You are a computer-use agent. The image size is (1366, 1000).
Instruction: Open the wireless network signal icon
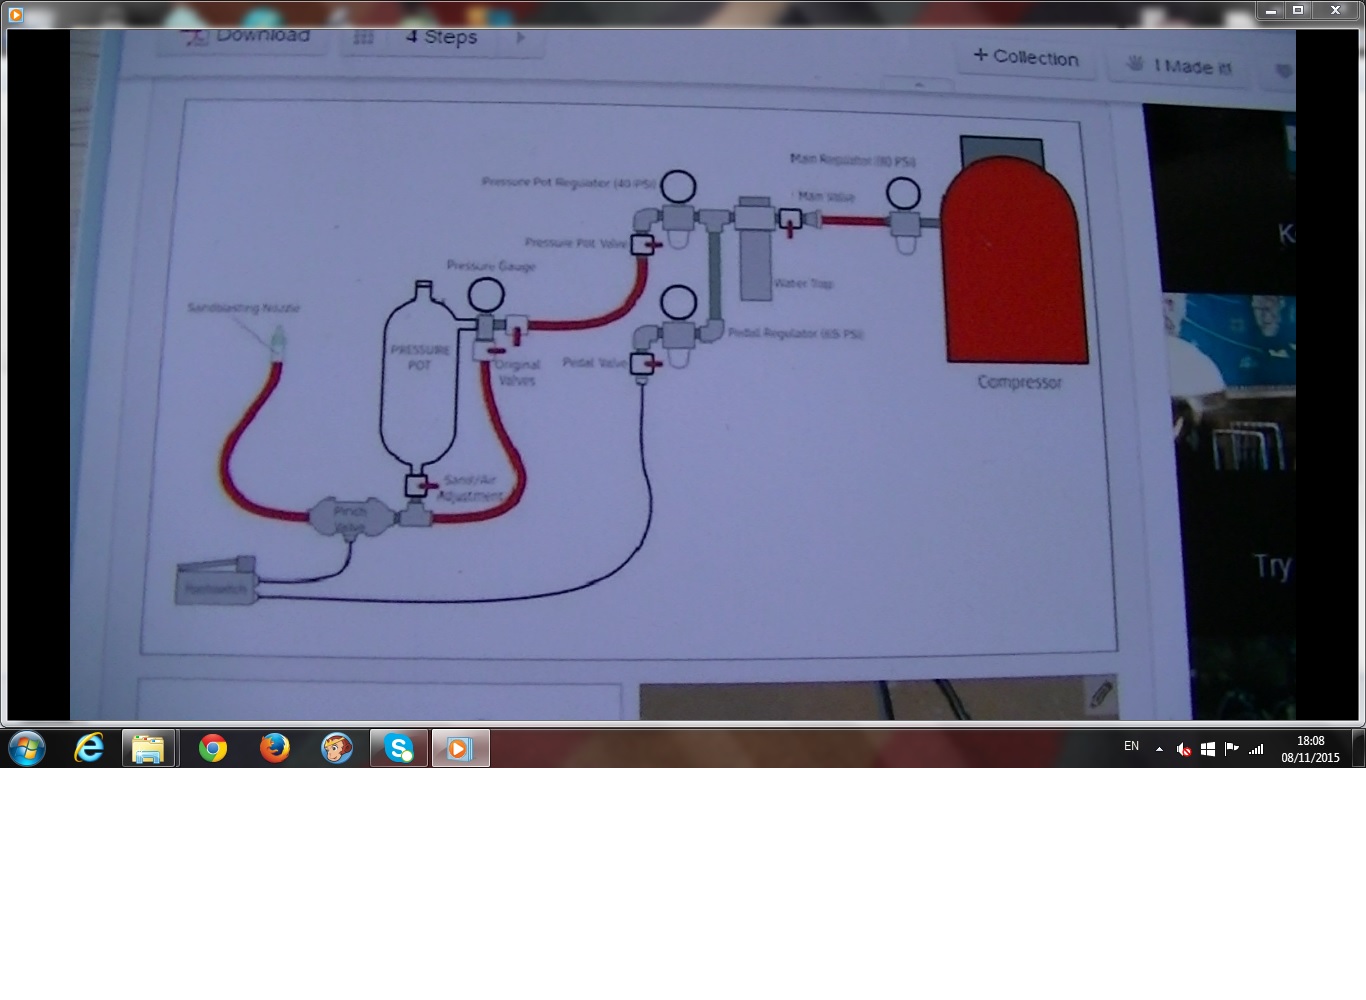click(1256, 748)
